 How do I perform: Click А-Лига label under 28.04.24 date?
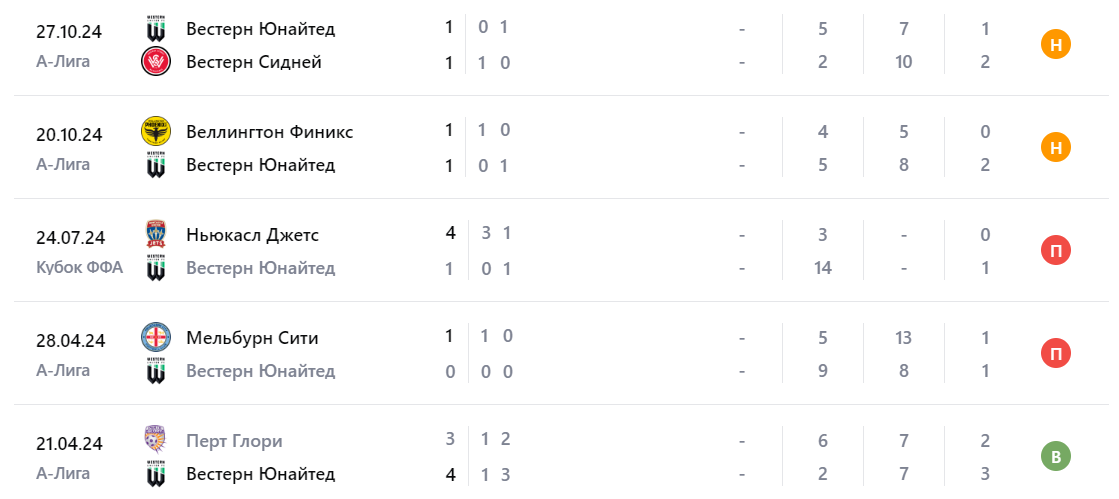63,370
